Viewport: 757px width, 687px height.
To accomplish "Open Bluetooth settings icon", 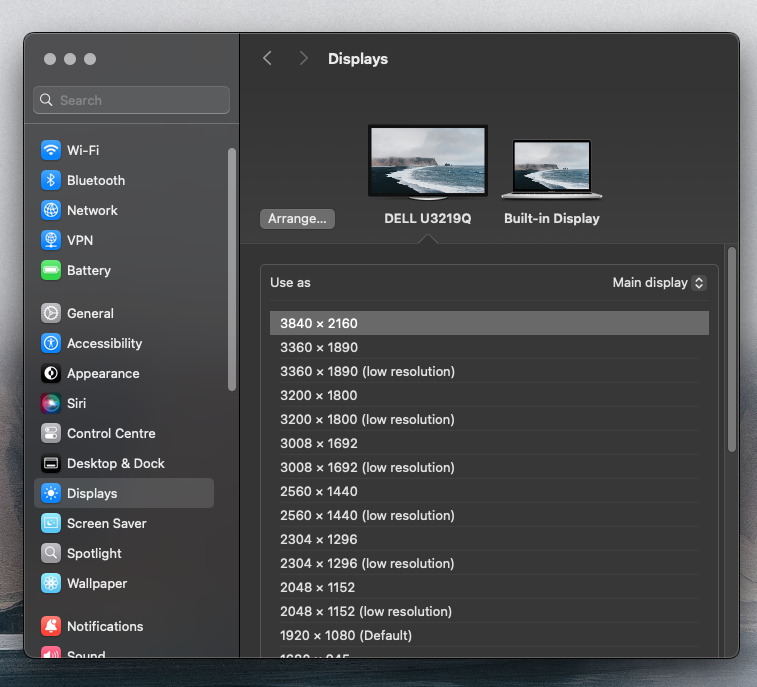I will coord(51,180).
